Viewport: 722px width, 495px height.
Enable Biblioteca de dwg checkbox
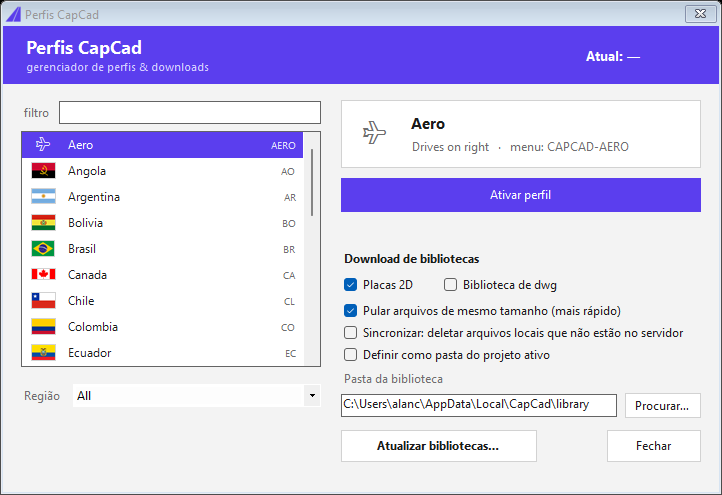[x=450, y=285]
